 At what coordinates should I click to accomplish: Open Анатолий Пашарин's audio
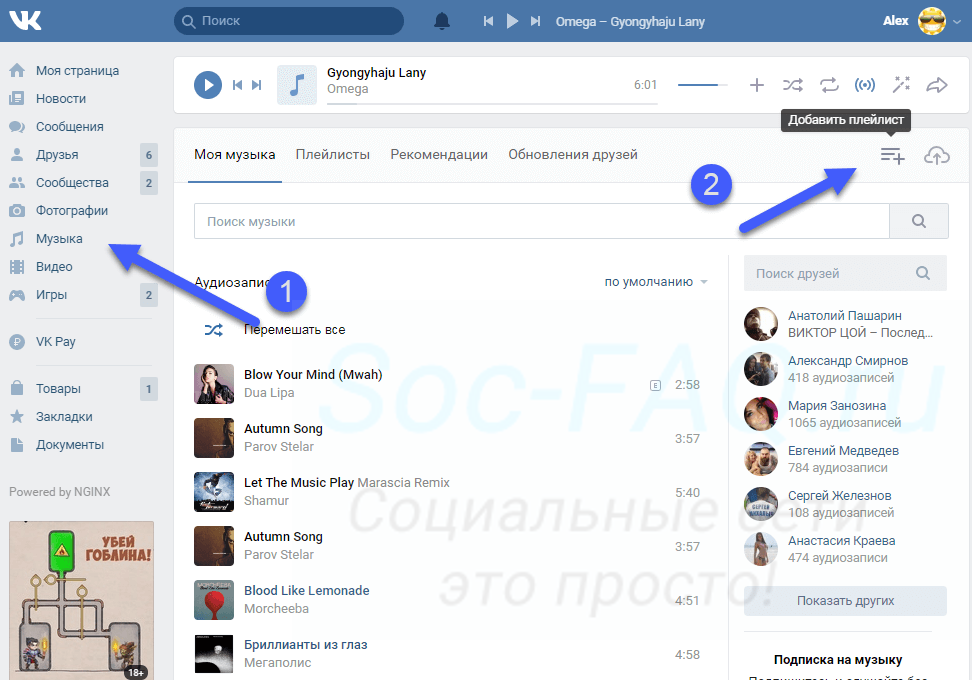tap(845, 324)
